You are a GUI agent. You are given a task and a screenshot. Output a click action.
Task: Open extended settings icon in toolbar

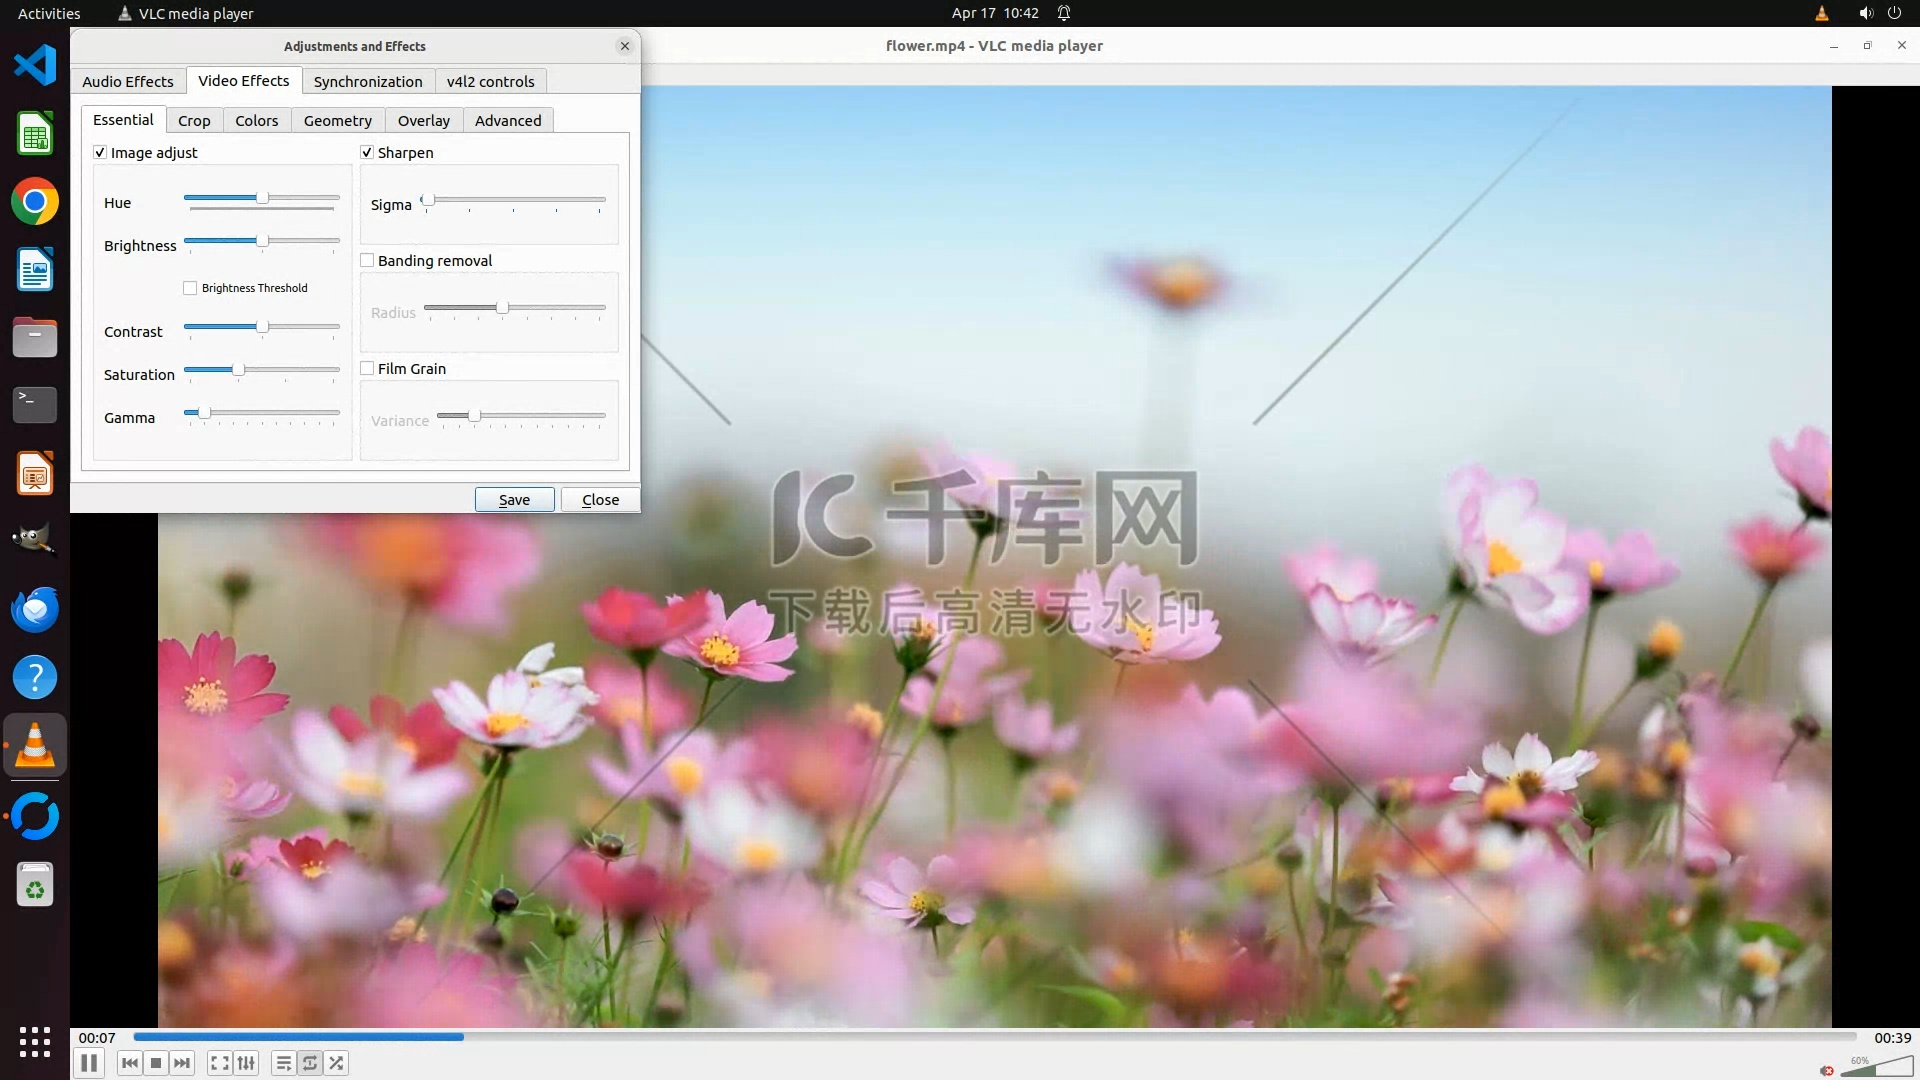click(x=246, y=1063)
